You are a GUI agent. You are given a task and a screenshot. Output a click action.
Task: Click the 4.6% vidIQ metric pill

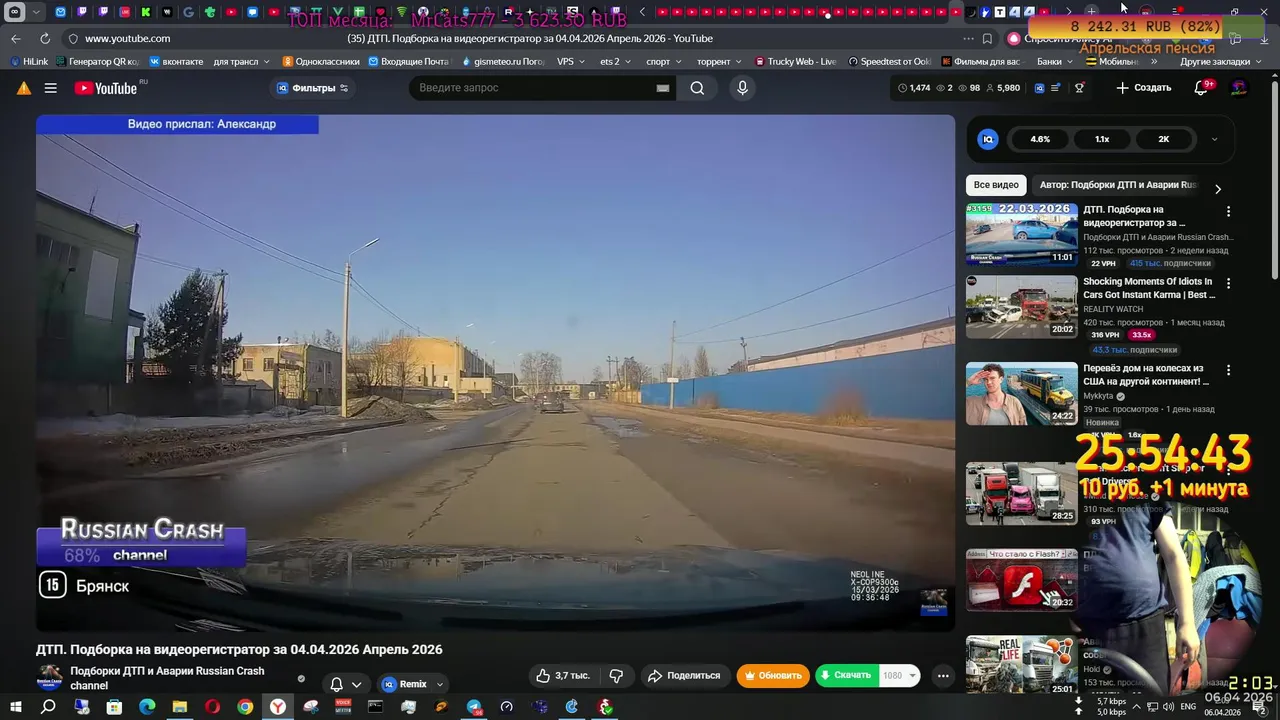pyautogui.click(x=1040, y=139)
